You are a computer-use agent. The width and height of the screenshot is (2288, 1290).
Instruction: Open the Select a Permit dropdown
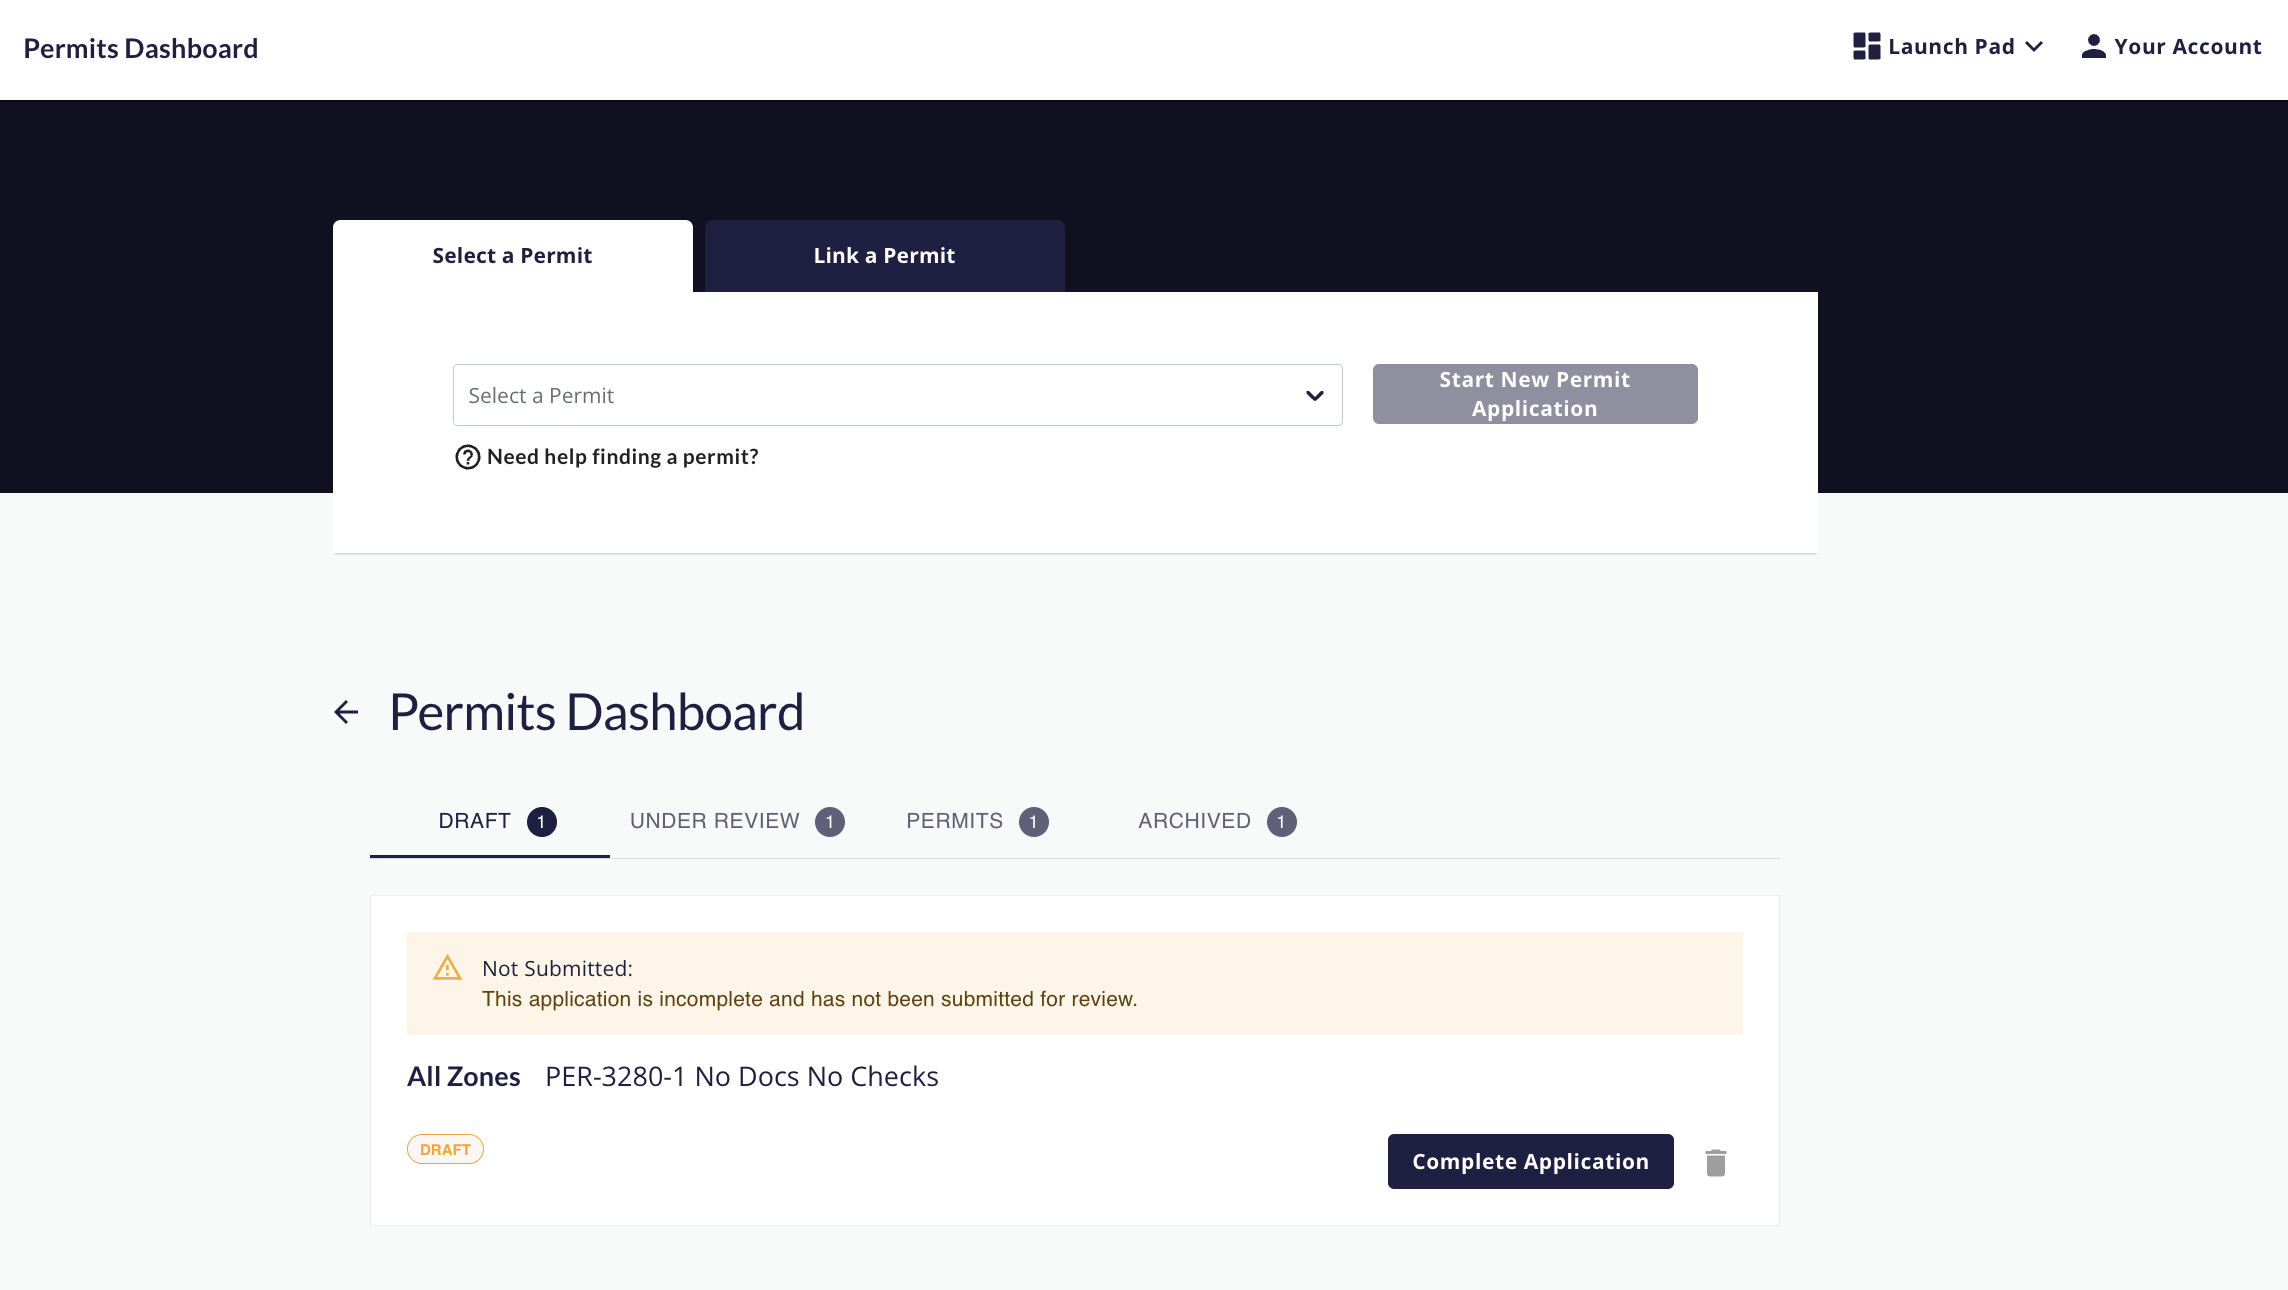[x=897, y=395]
